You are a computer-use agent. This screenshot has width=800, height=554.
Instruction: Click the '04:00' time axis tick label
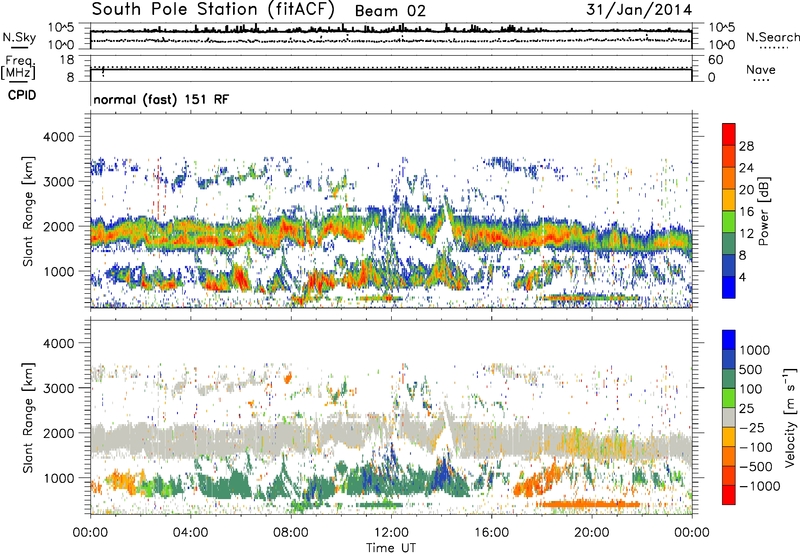(x=190, y=533)
